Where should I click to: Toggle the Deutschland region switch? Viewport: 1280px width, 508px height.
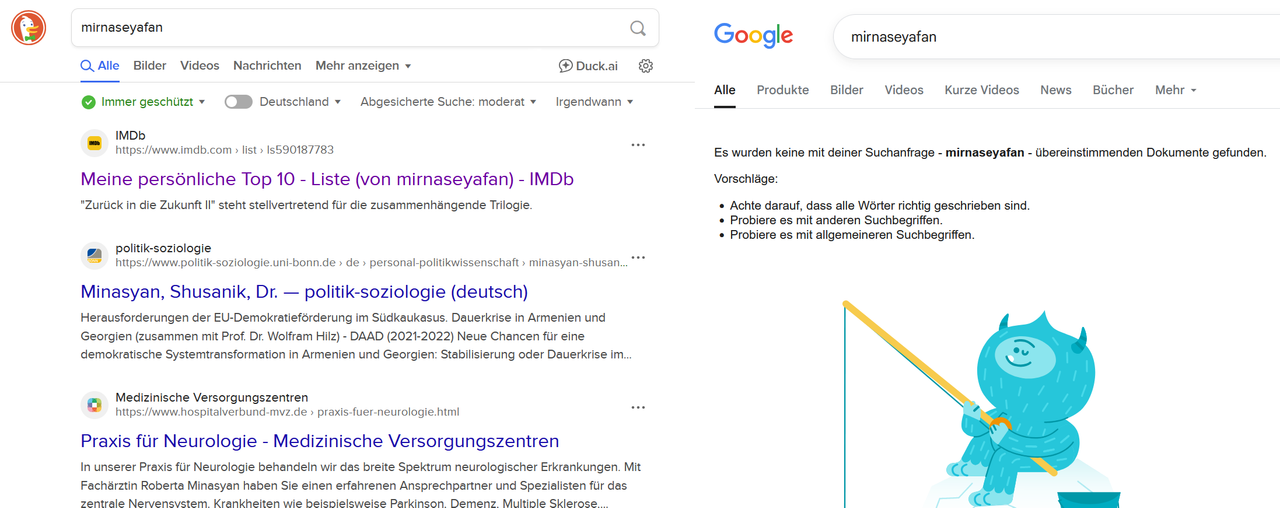[238, 102]
